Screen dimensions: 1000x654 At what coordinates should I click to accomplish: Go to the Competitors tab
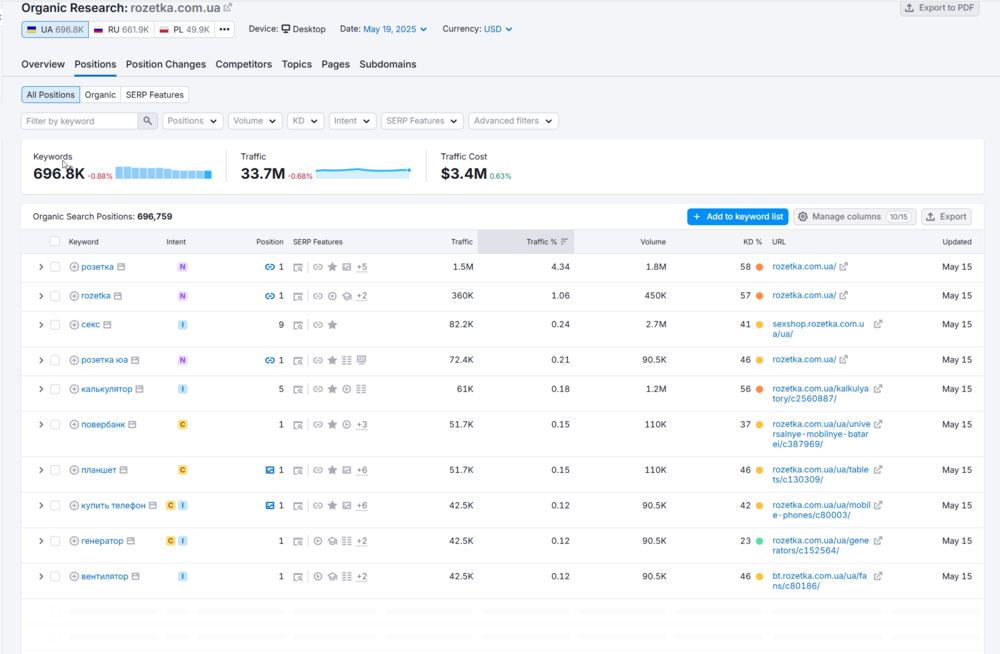(x=244, y=64)
